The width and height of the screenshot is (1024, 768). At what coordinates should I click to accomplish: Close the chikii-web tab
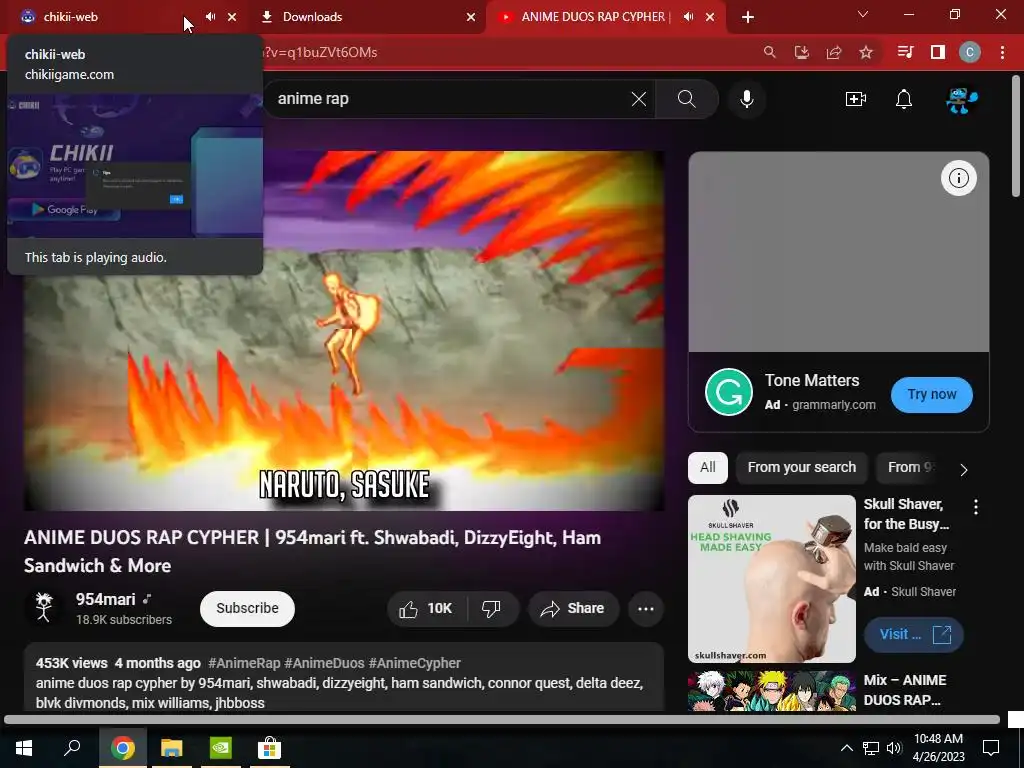pyautogui.click(x=232, y=17)
